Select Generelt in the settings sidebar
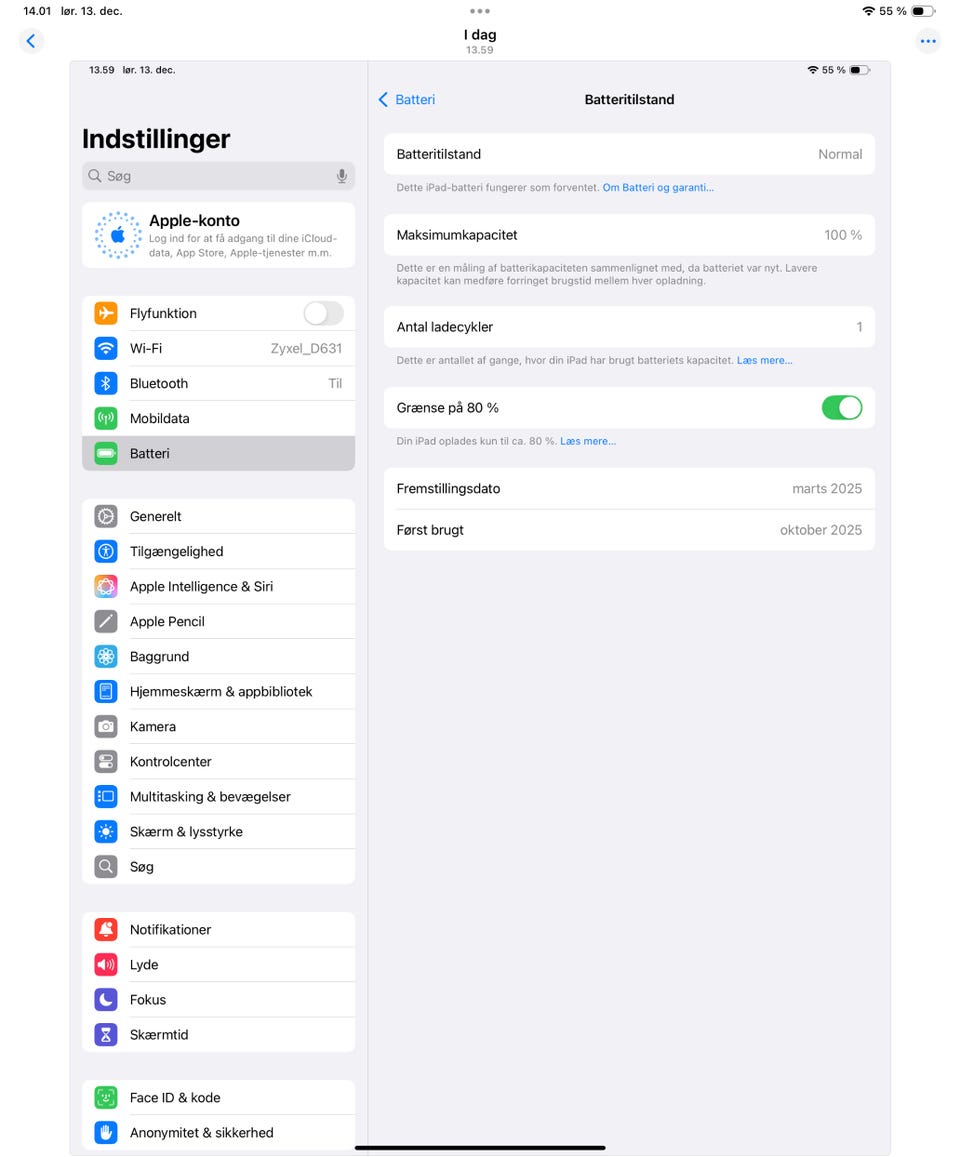 point(218,516)
